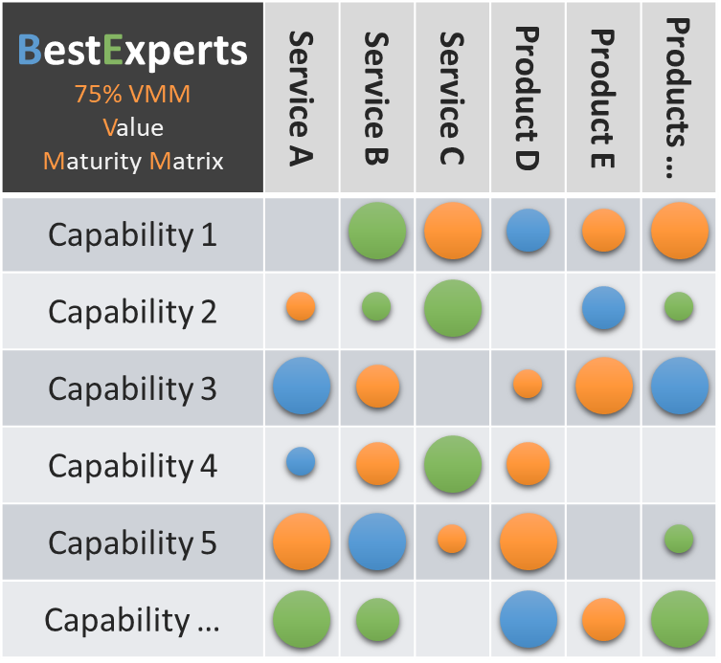Select the green circle at Capability 4, Service C
Screen dimensions: 721x663
click(x=453, y=464)
